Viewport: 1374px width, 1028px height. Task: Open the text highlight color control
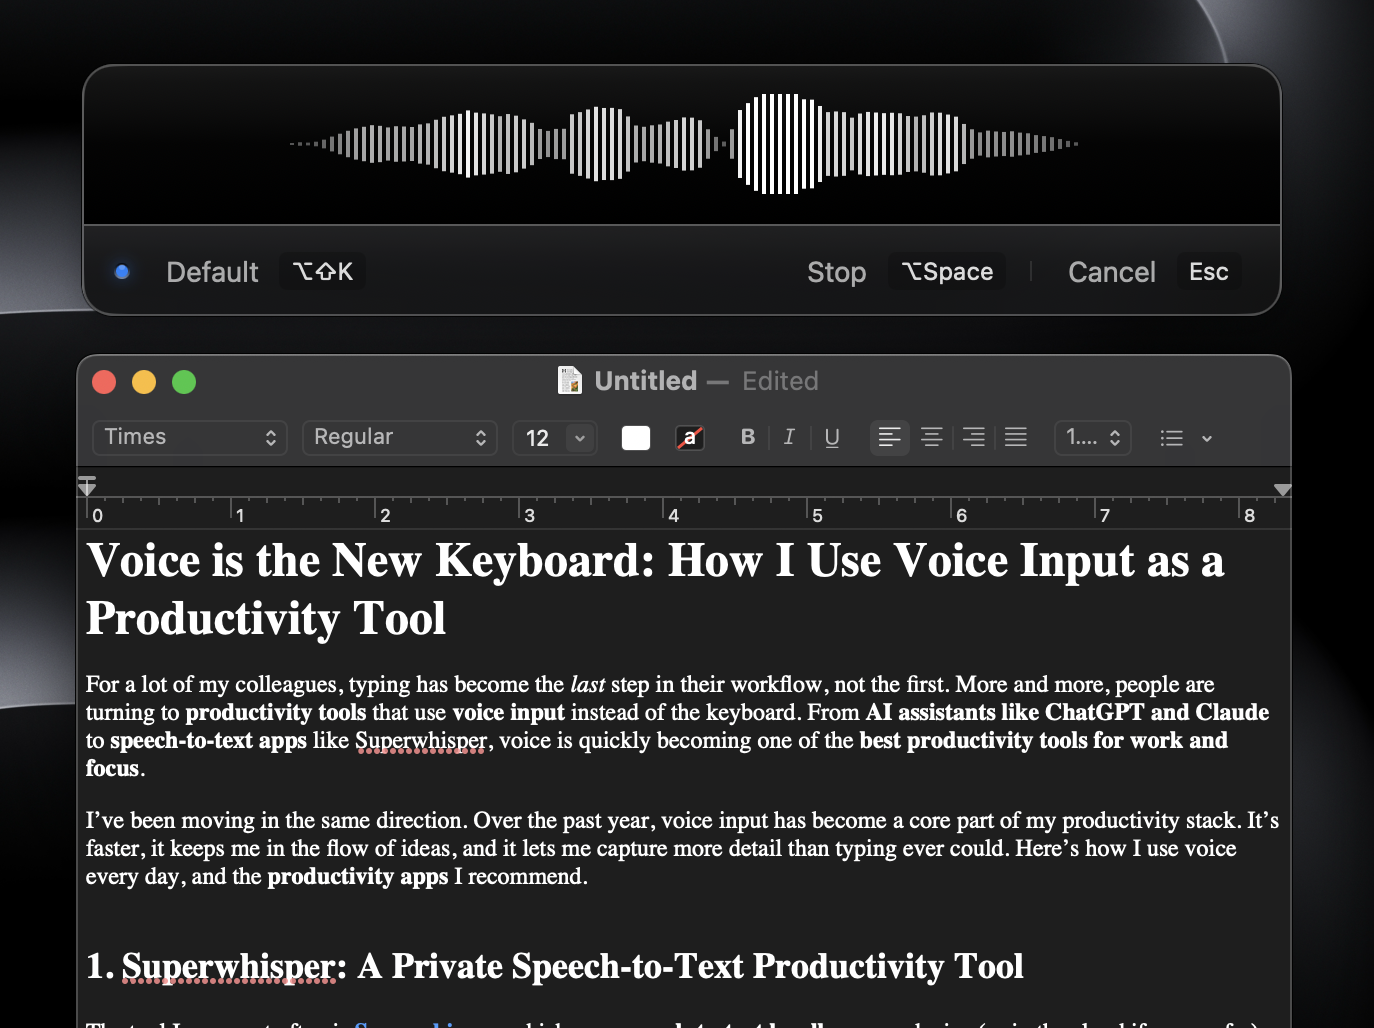[x=689, y=437]
